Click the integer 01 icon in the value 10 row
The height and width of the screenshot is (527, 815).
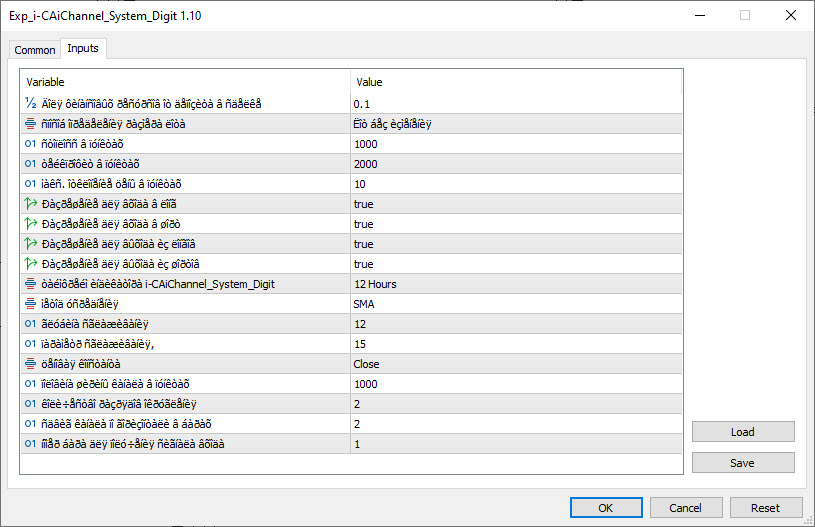coord(31,184)
